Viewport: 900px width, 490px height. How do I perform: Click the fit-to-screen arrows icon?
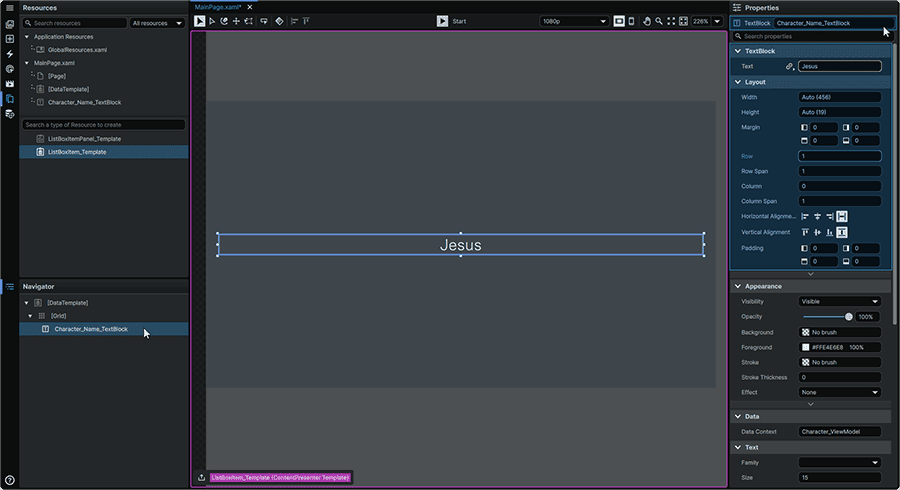(671, 21)
